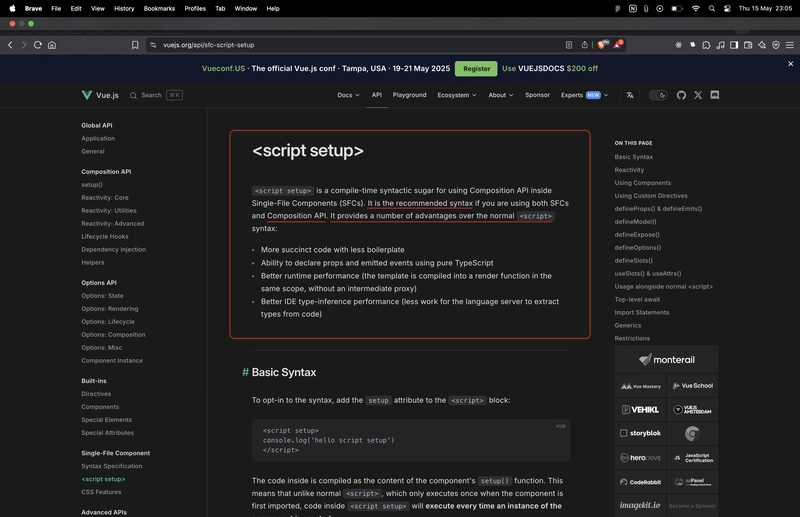Open Lifecycle Hooks sidebar link
This screenshot has height=517, width=800.
105,236
